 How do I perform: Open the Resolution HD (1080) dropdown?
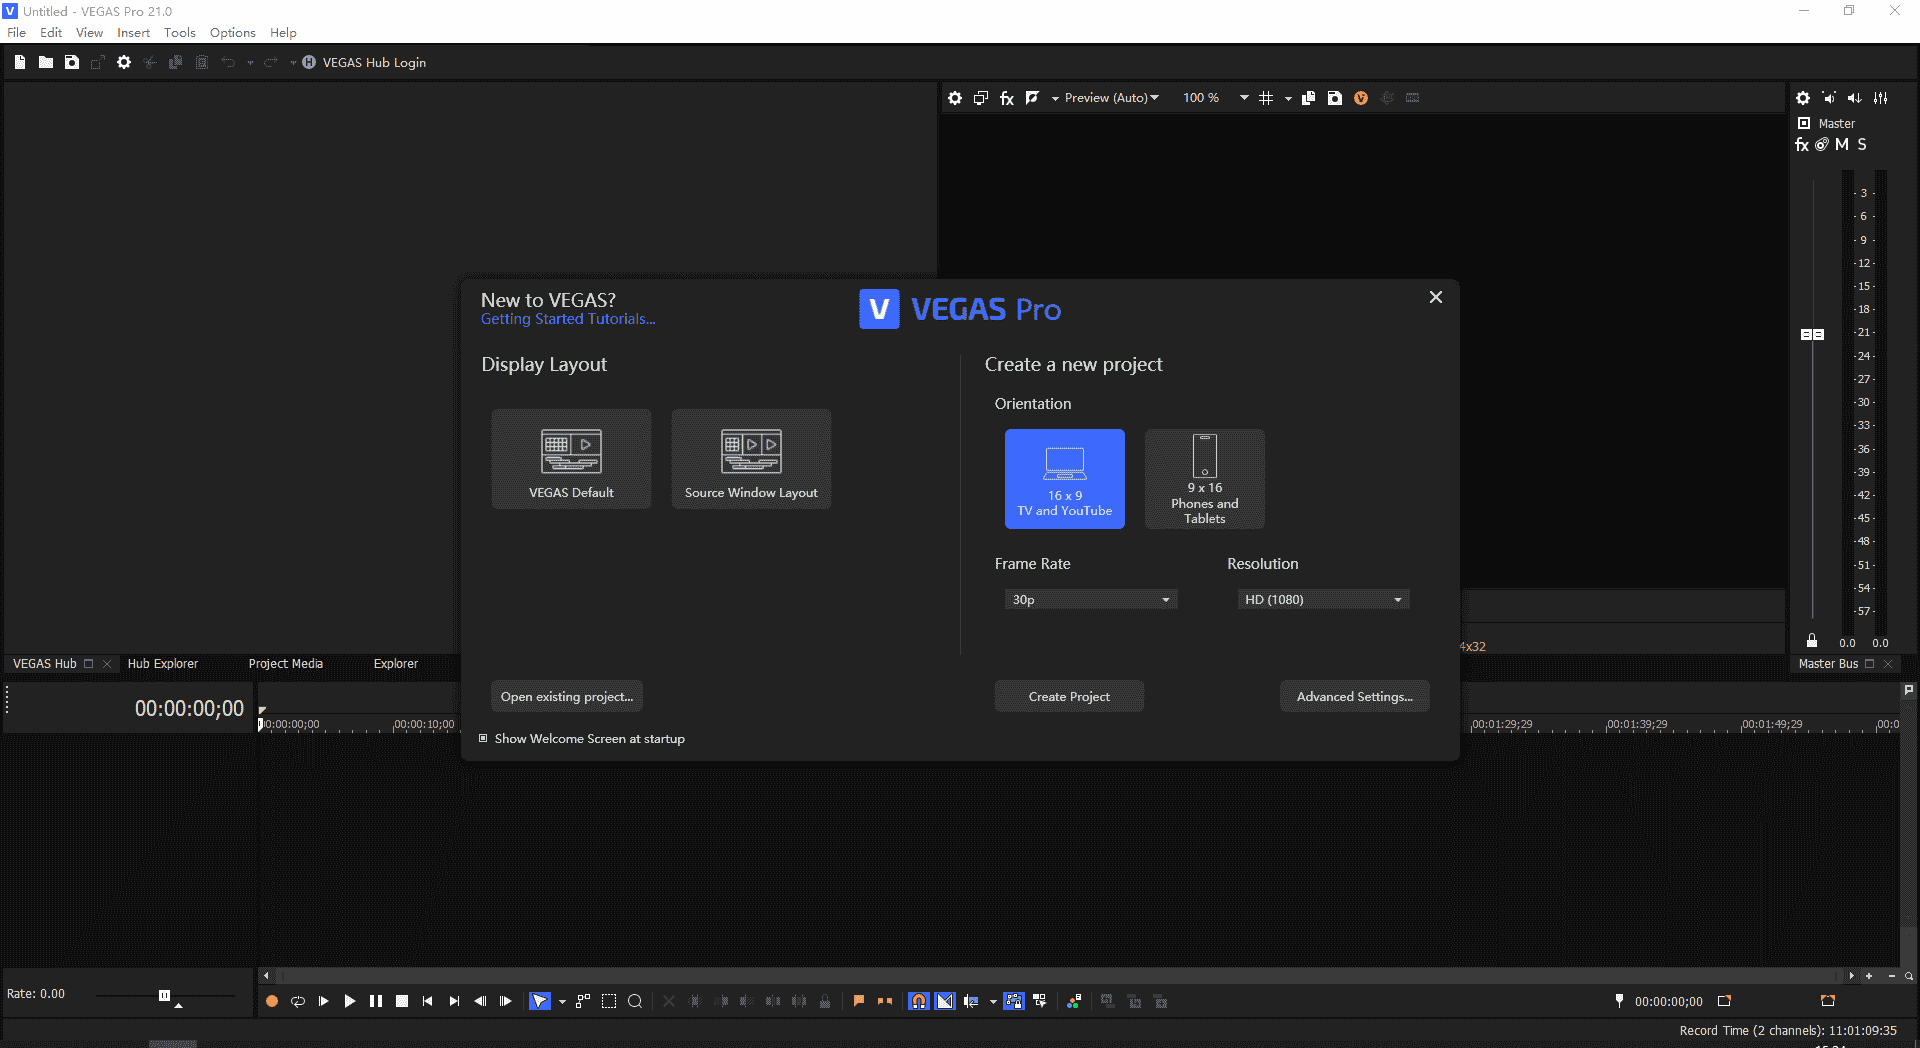tap(1323, 599)
